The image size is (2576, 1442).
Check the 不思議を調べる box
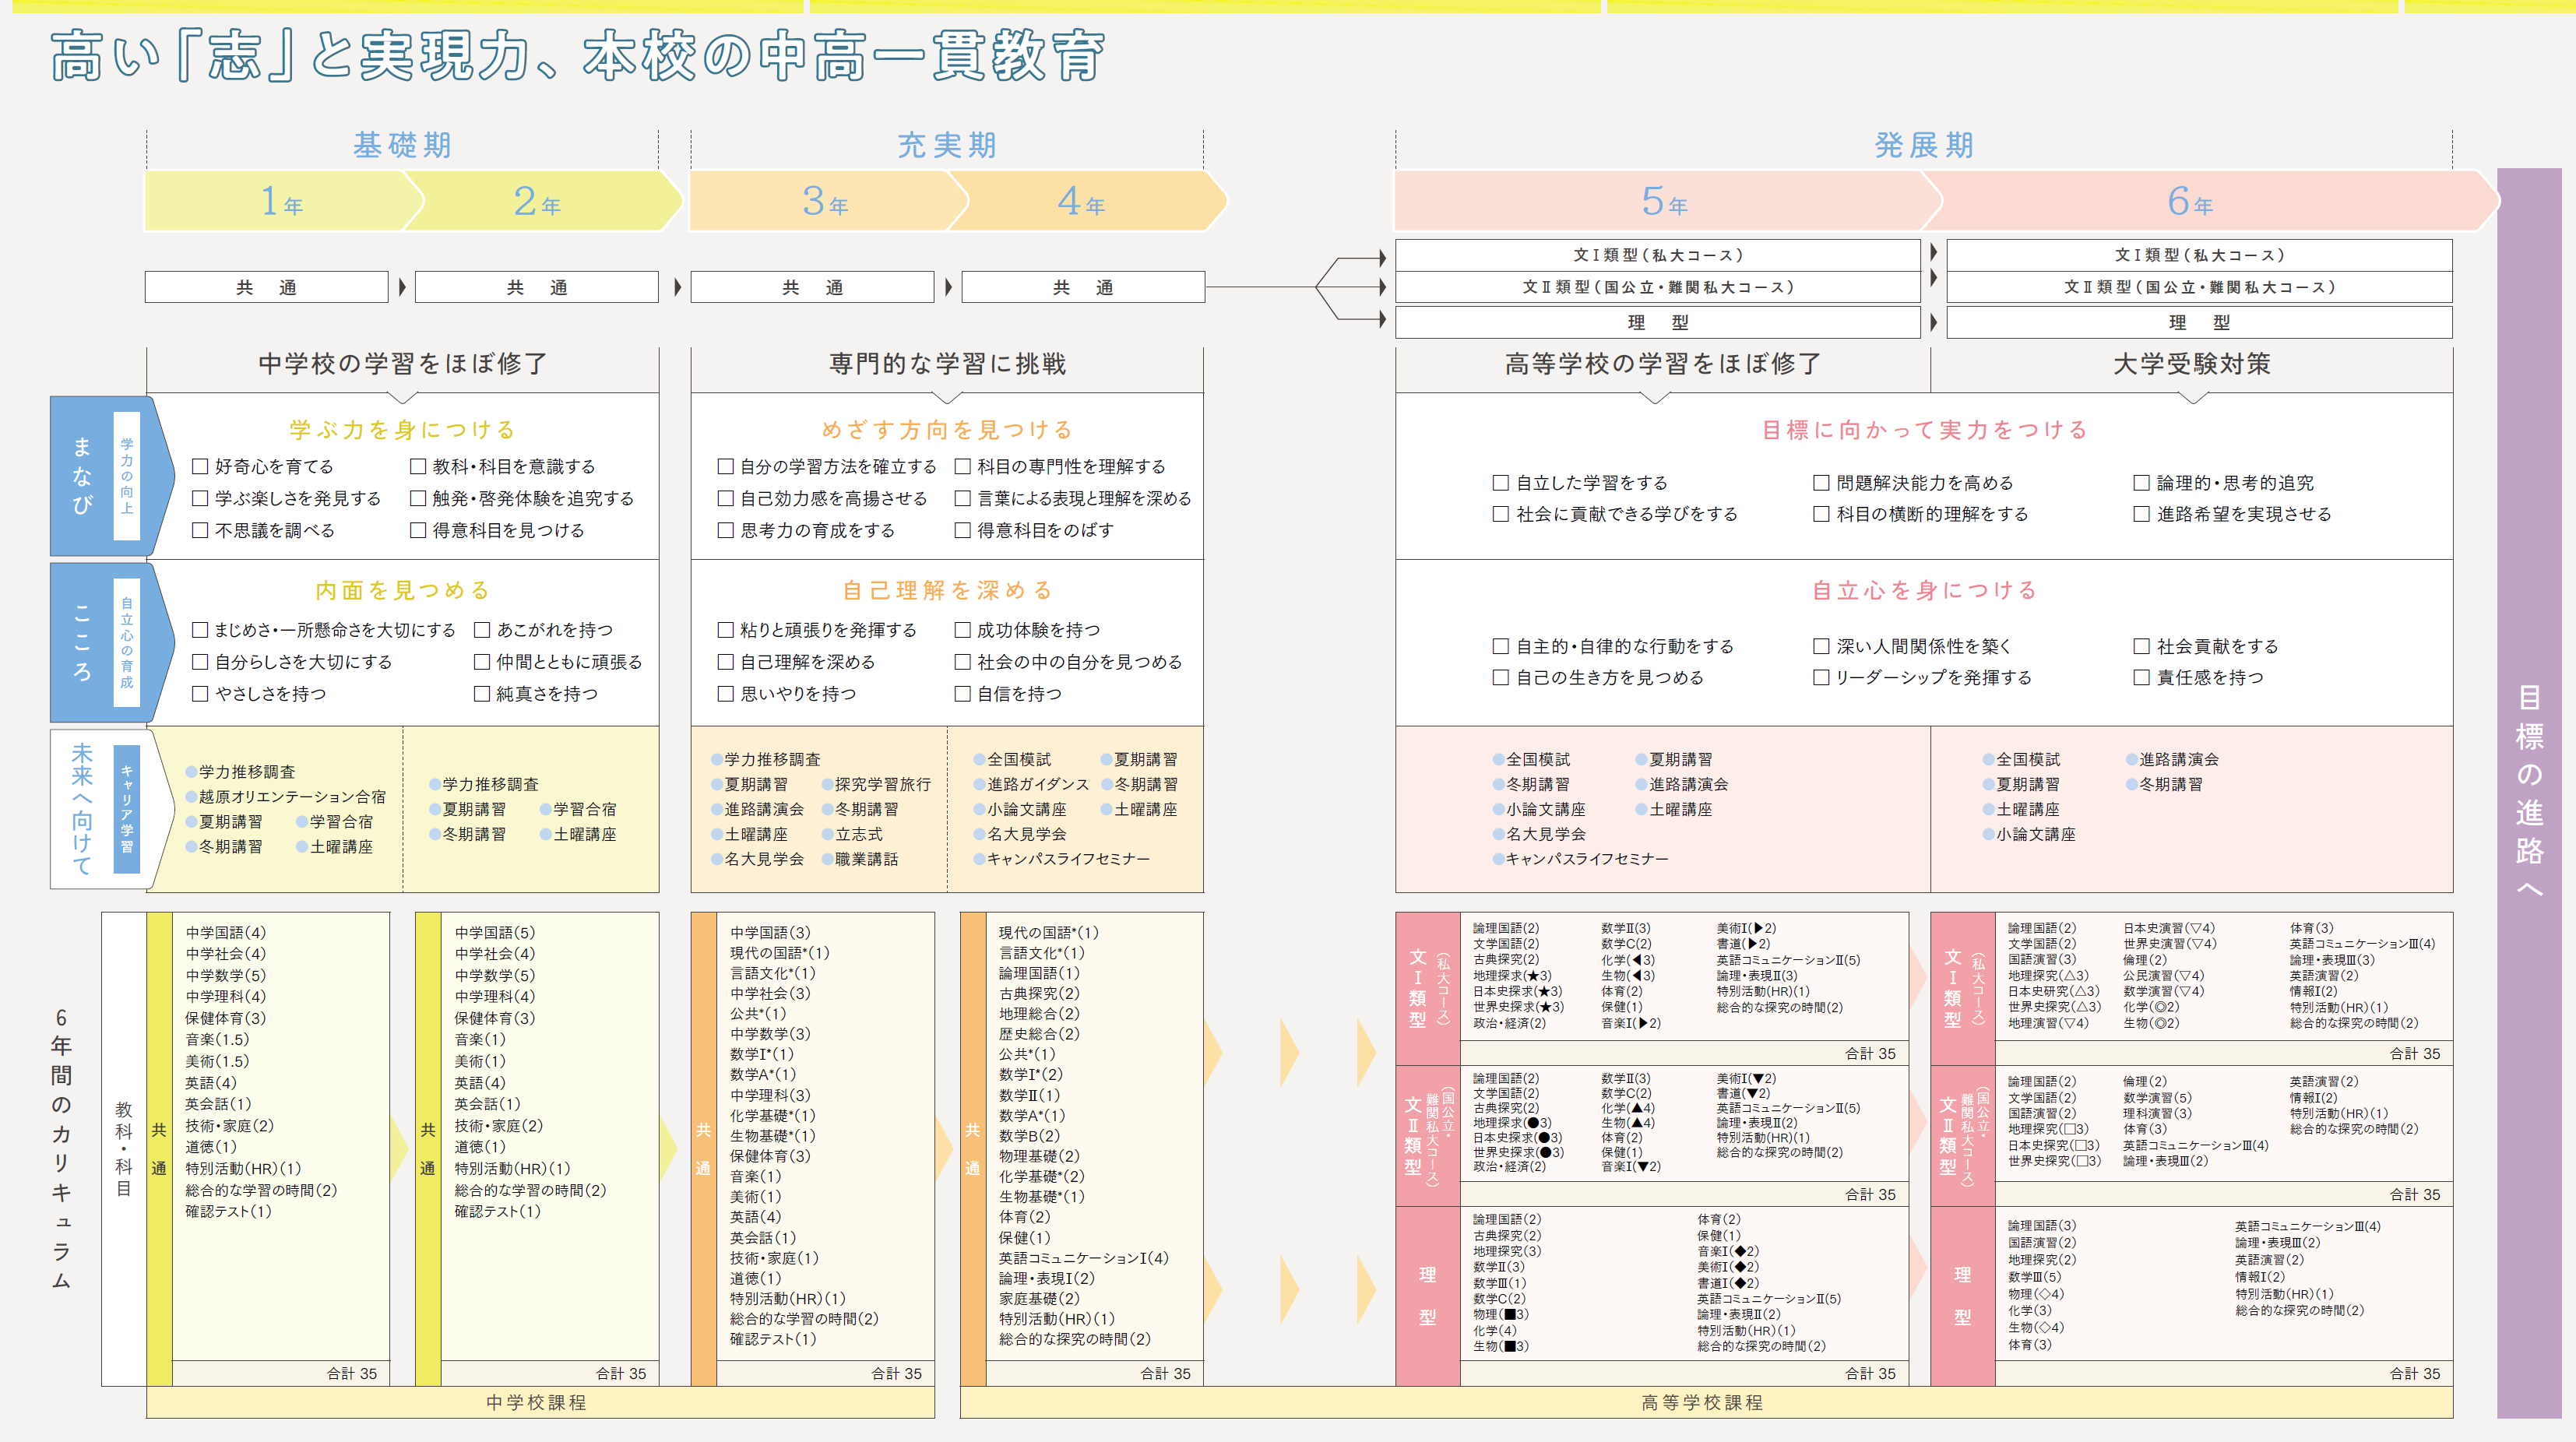point(200,530)
